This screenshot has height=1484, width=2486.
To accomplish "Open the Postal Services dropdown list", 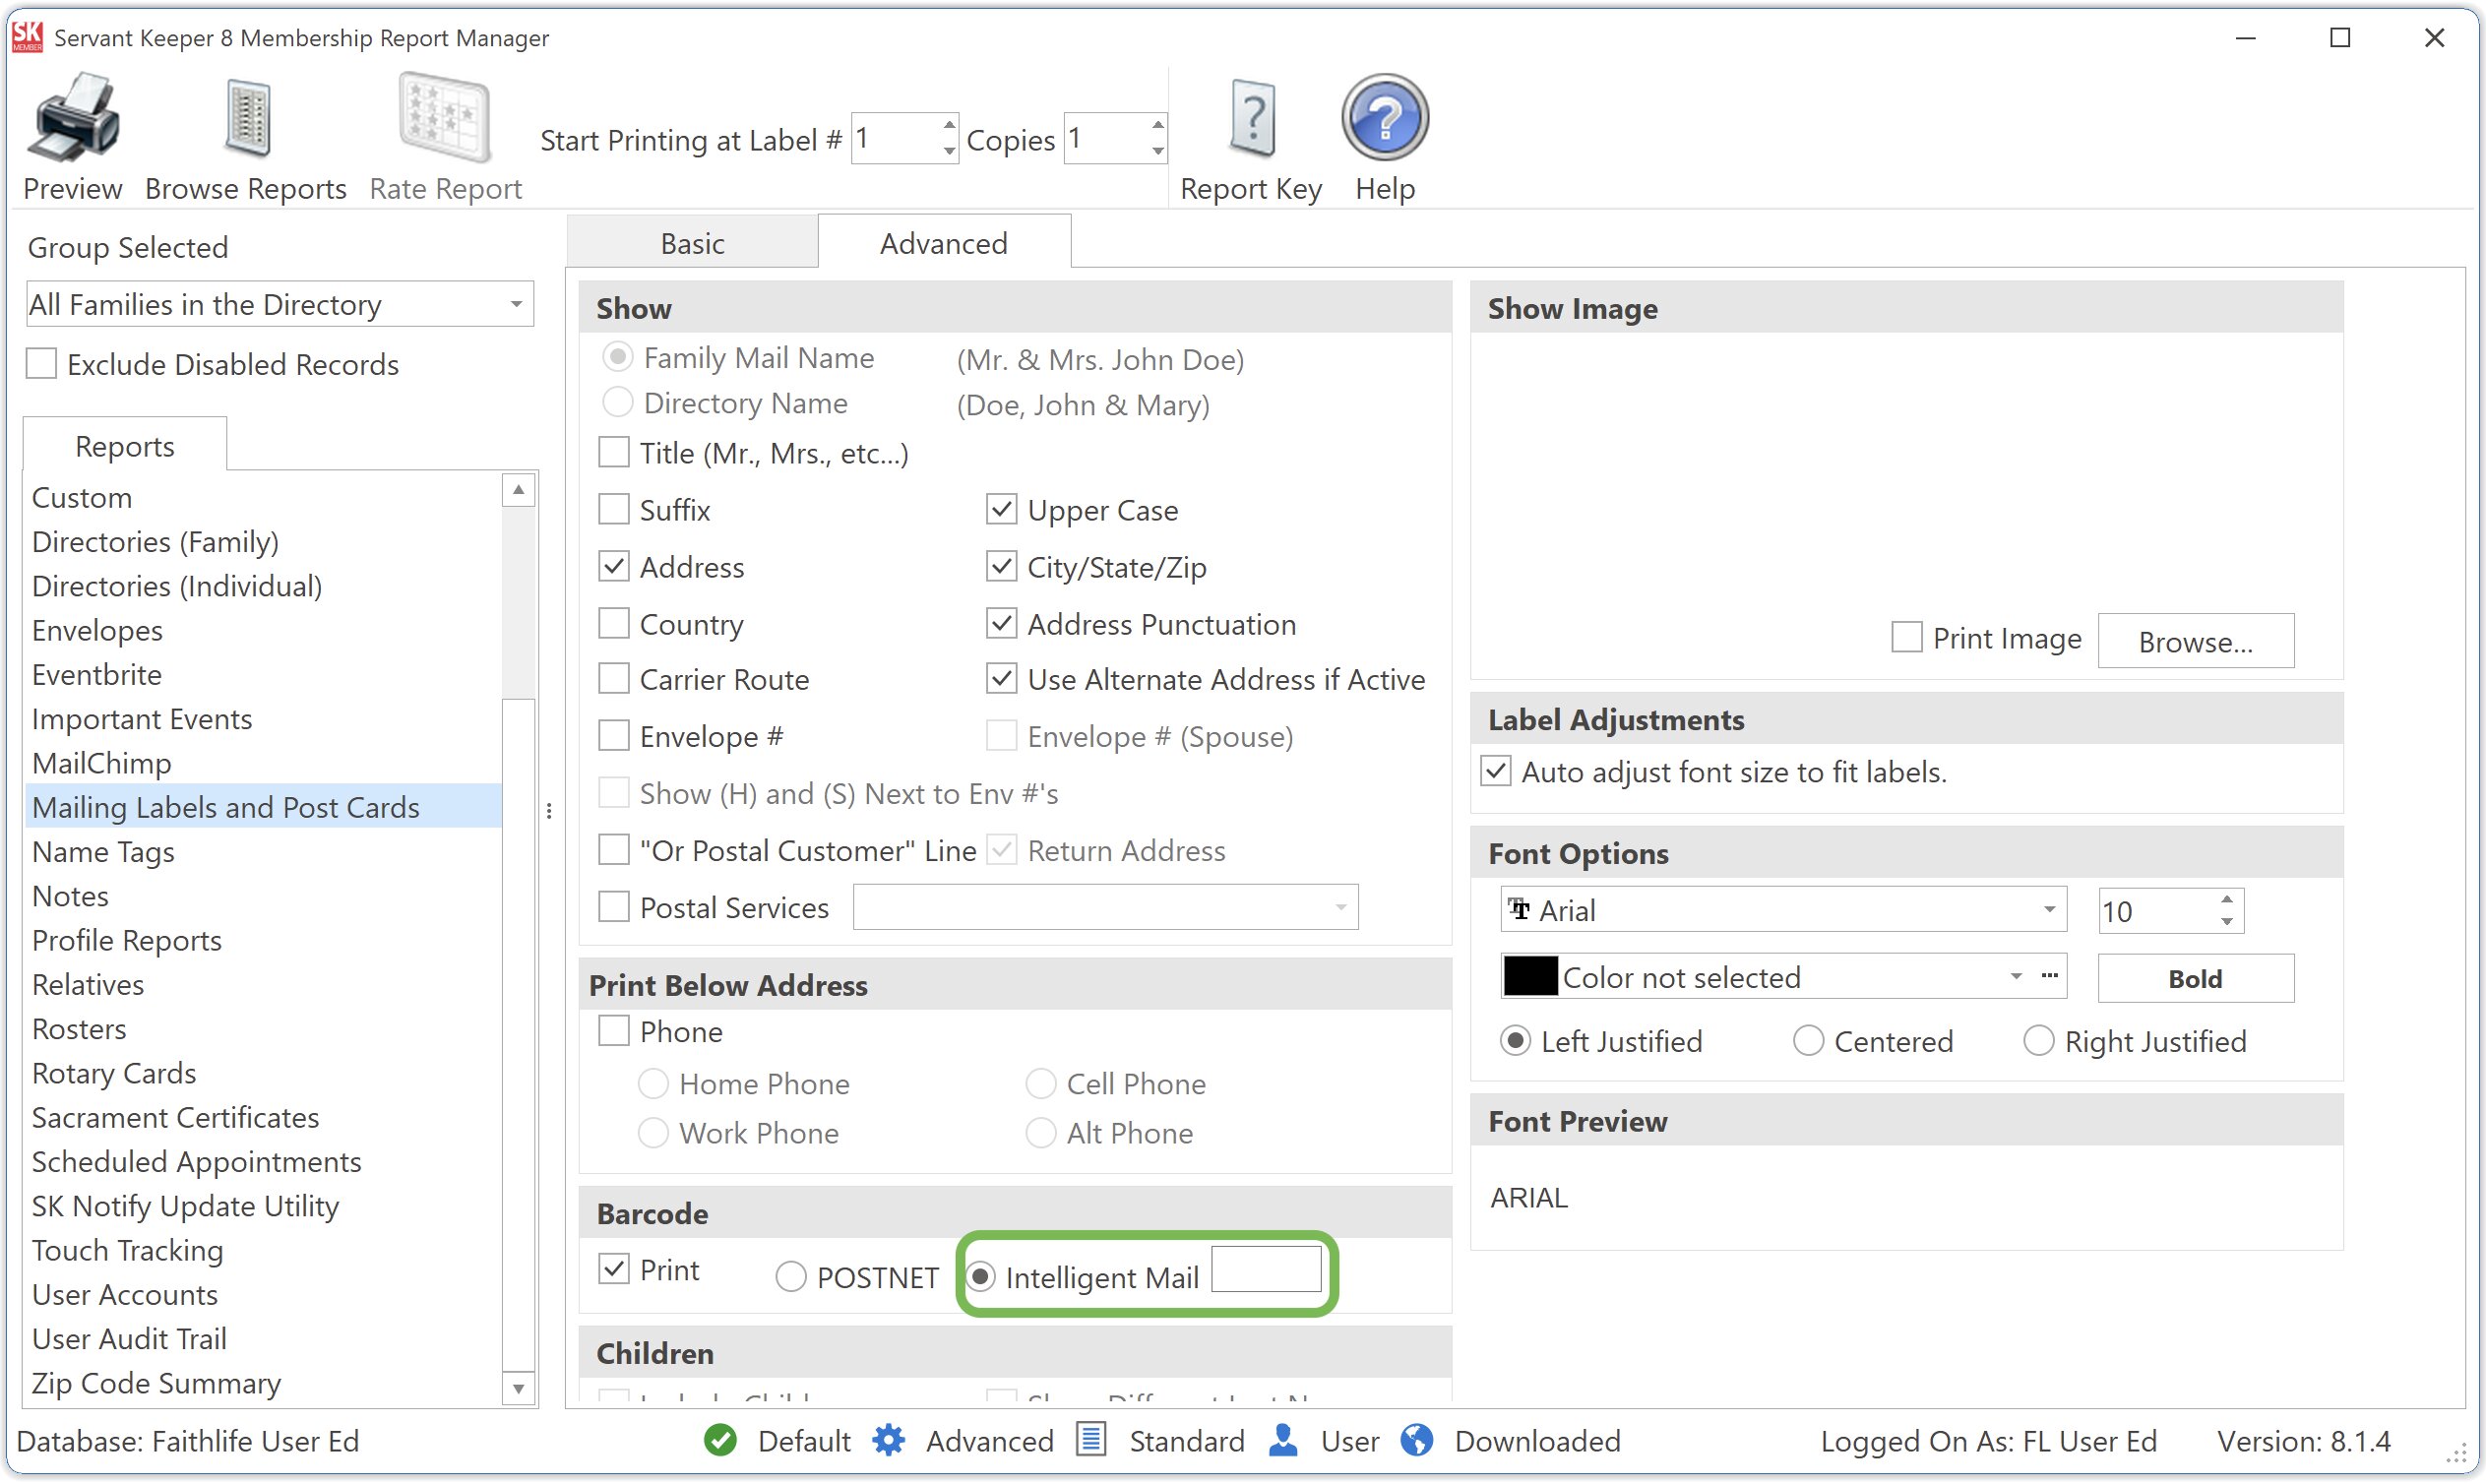I will [x=1340, y=908].
